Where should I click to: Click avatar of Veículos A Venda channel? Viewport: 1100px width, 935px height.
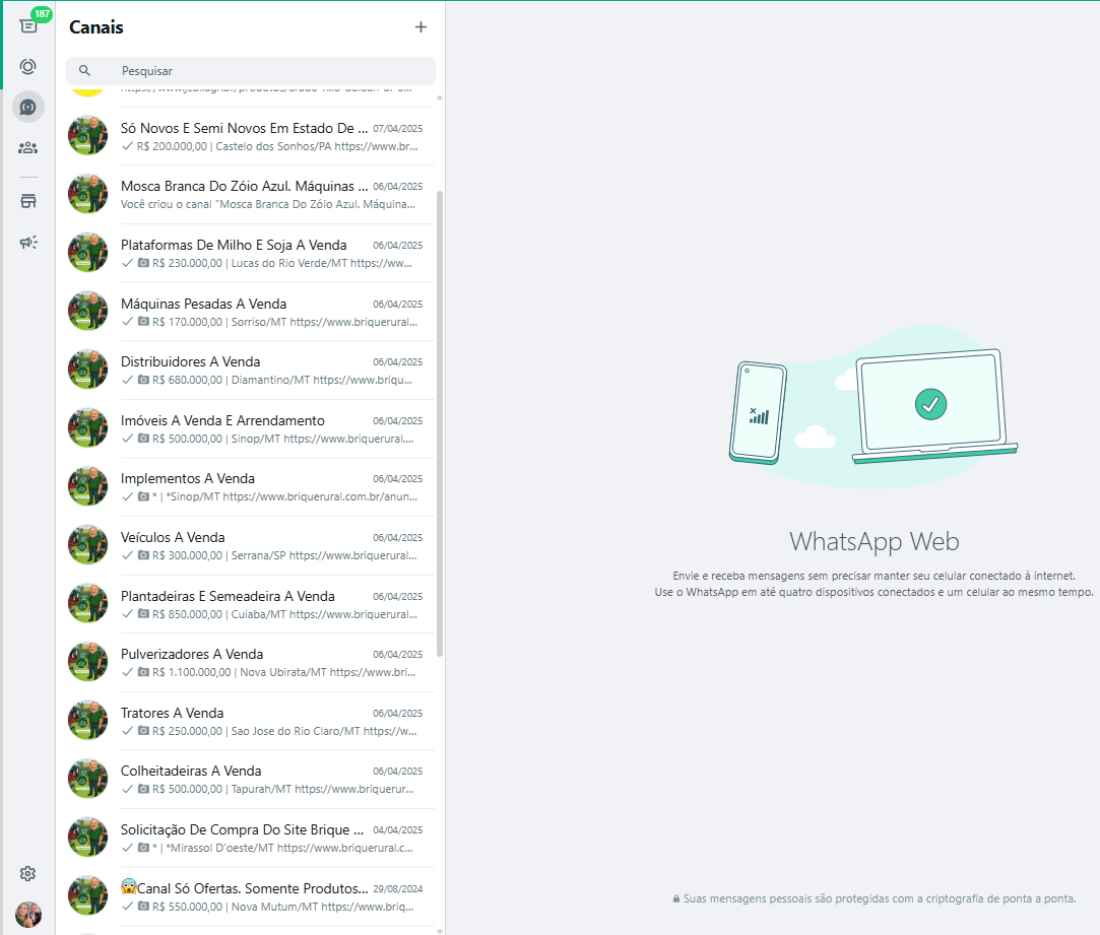(88, 544)
